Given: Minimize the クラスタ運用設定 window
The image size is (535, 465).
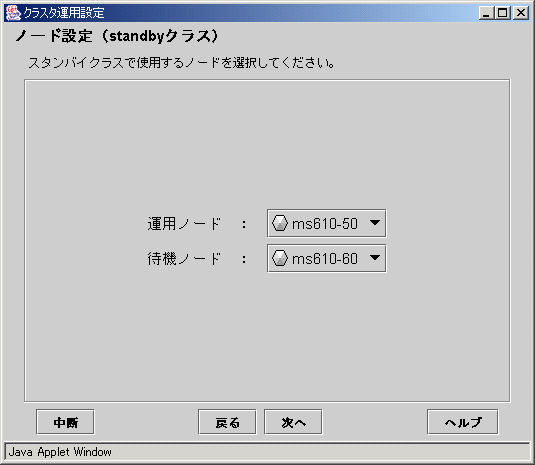Looking at the screenshot, I should click(486, 13).
